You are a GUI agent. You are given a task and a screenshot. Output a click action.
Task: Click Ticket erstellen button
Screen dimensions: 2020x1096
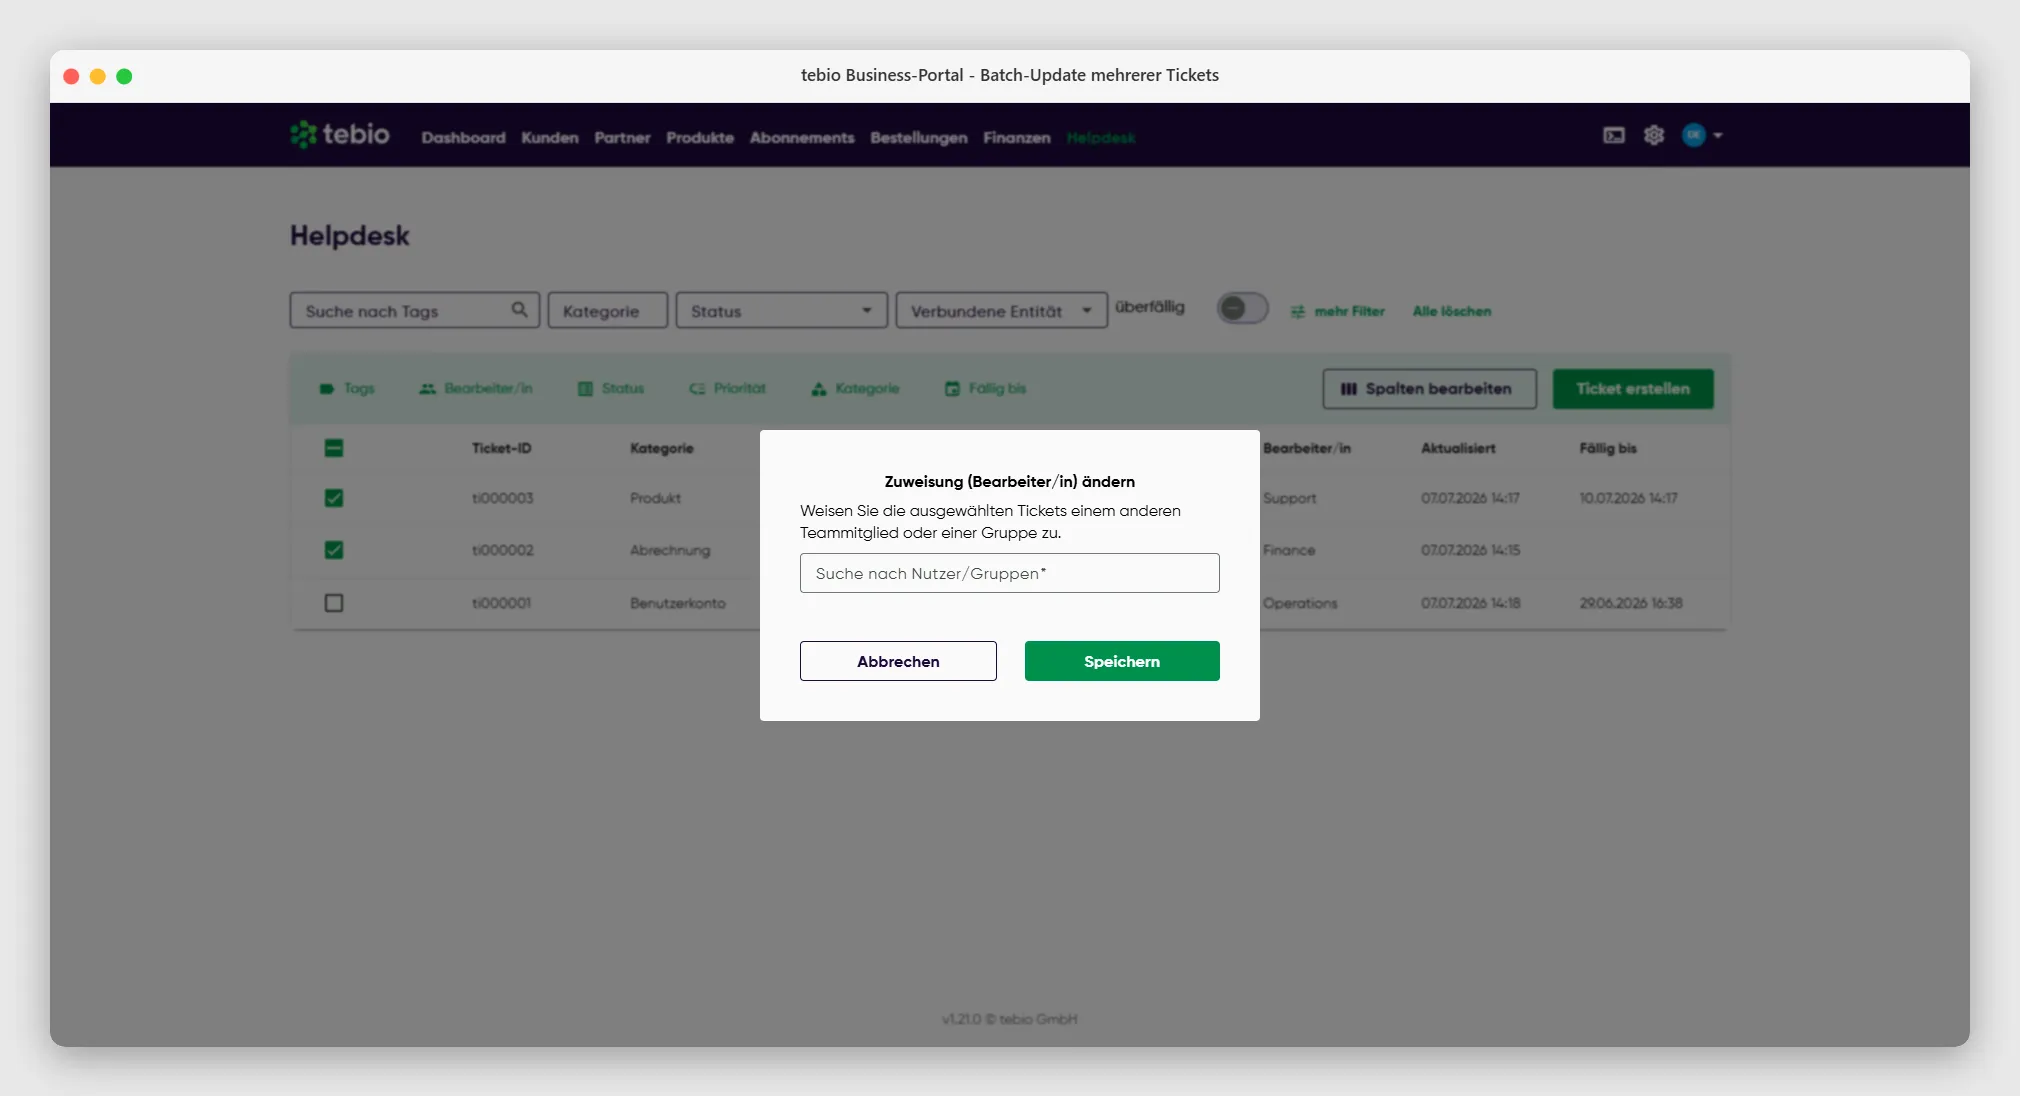(1633, 389)
